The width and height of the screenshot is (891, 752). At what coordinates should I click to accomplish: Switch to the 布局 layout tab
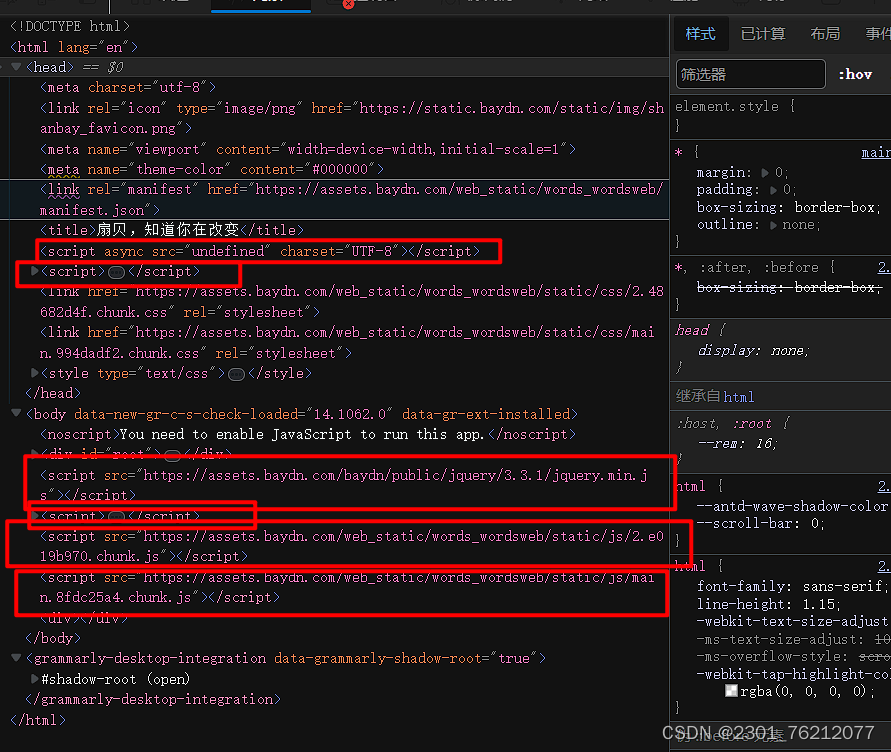click(825, 34)
